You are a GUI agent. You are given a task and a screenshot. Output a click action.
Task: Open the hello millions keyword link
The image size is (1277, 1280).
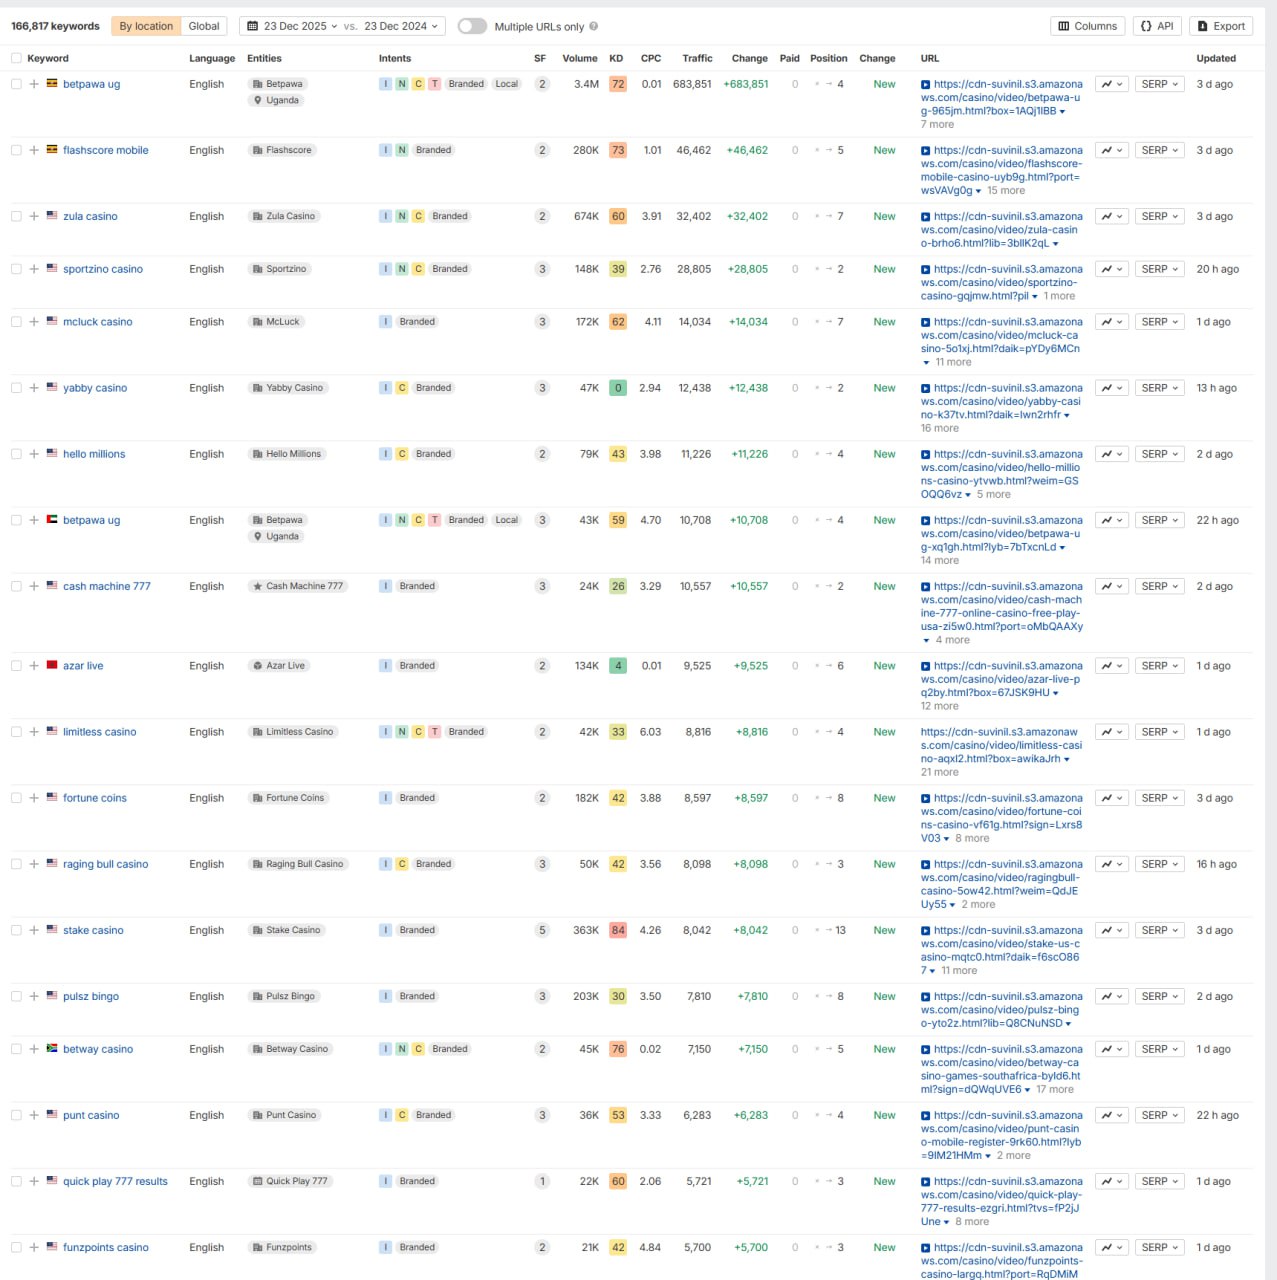click(94, 454)
